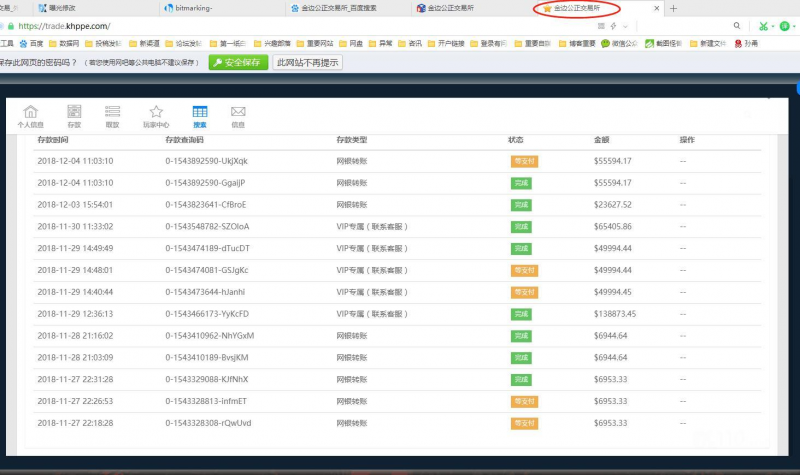Open the 信息 envelope icon
Image resolution: width=800 pixels, height=475 pixels.
[238, 116]
